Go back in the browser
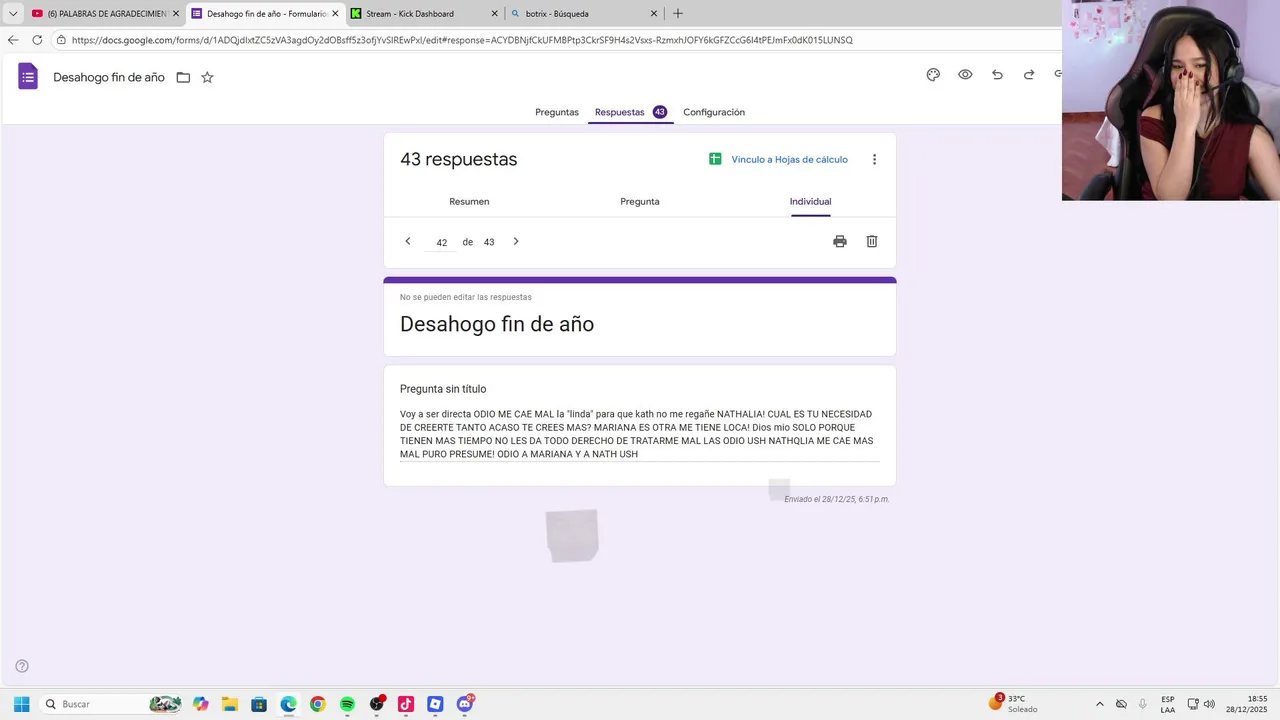This screenshot has width=1280, height=720. tap(13, 40)
